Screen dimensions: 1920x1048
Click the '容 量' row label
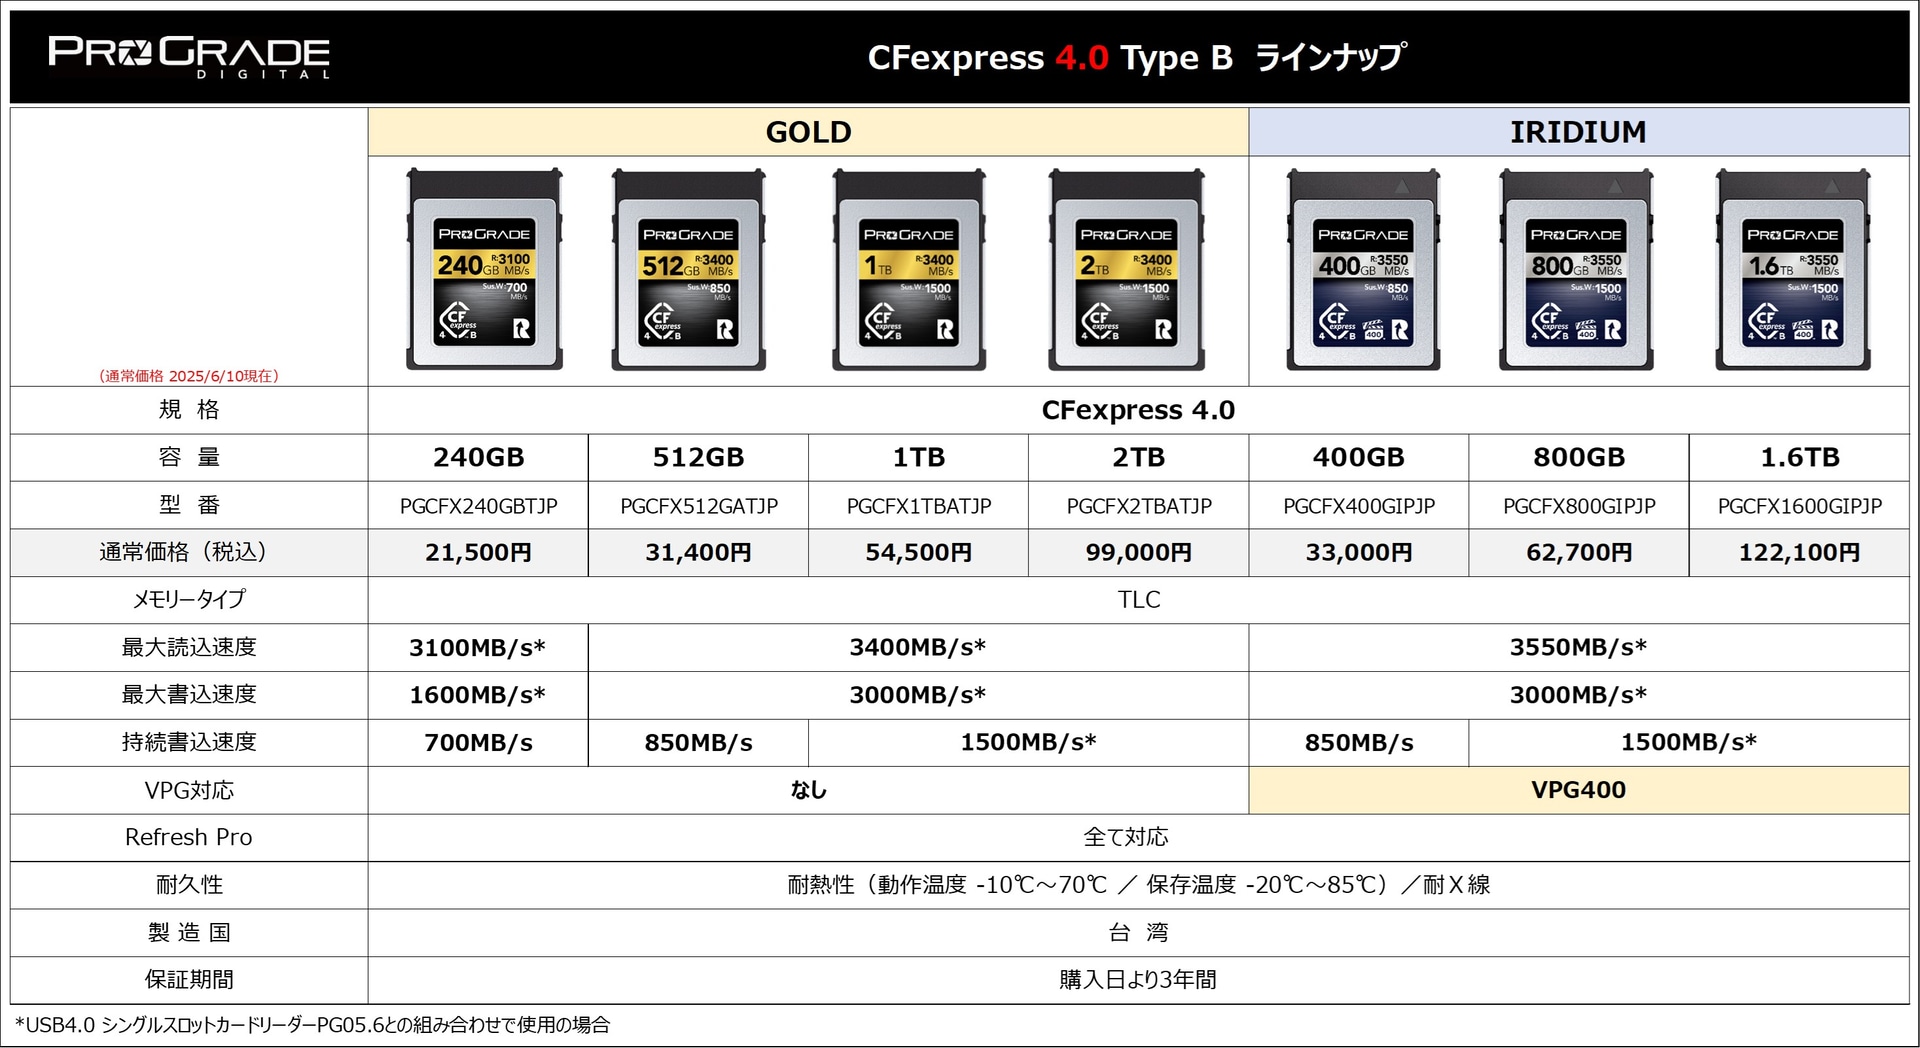click(x=189, y=457)
